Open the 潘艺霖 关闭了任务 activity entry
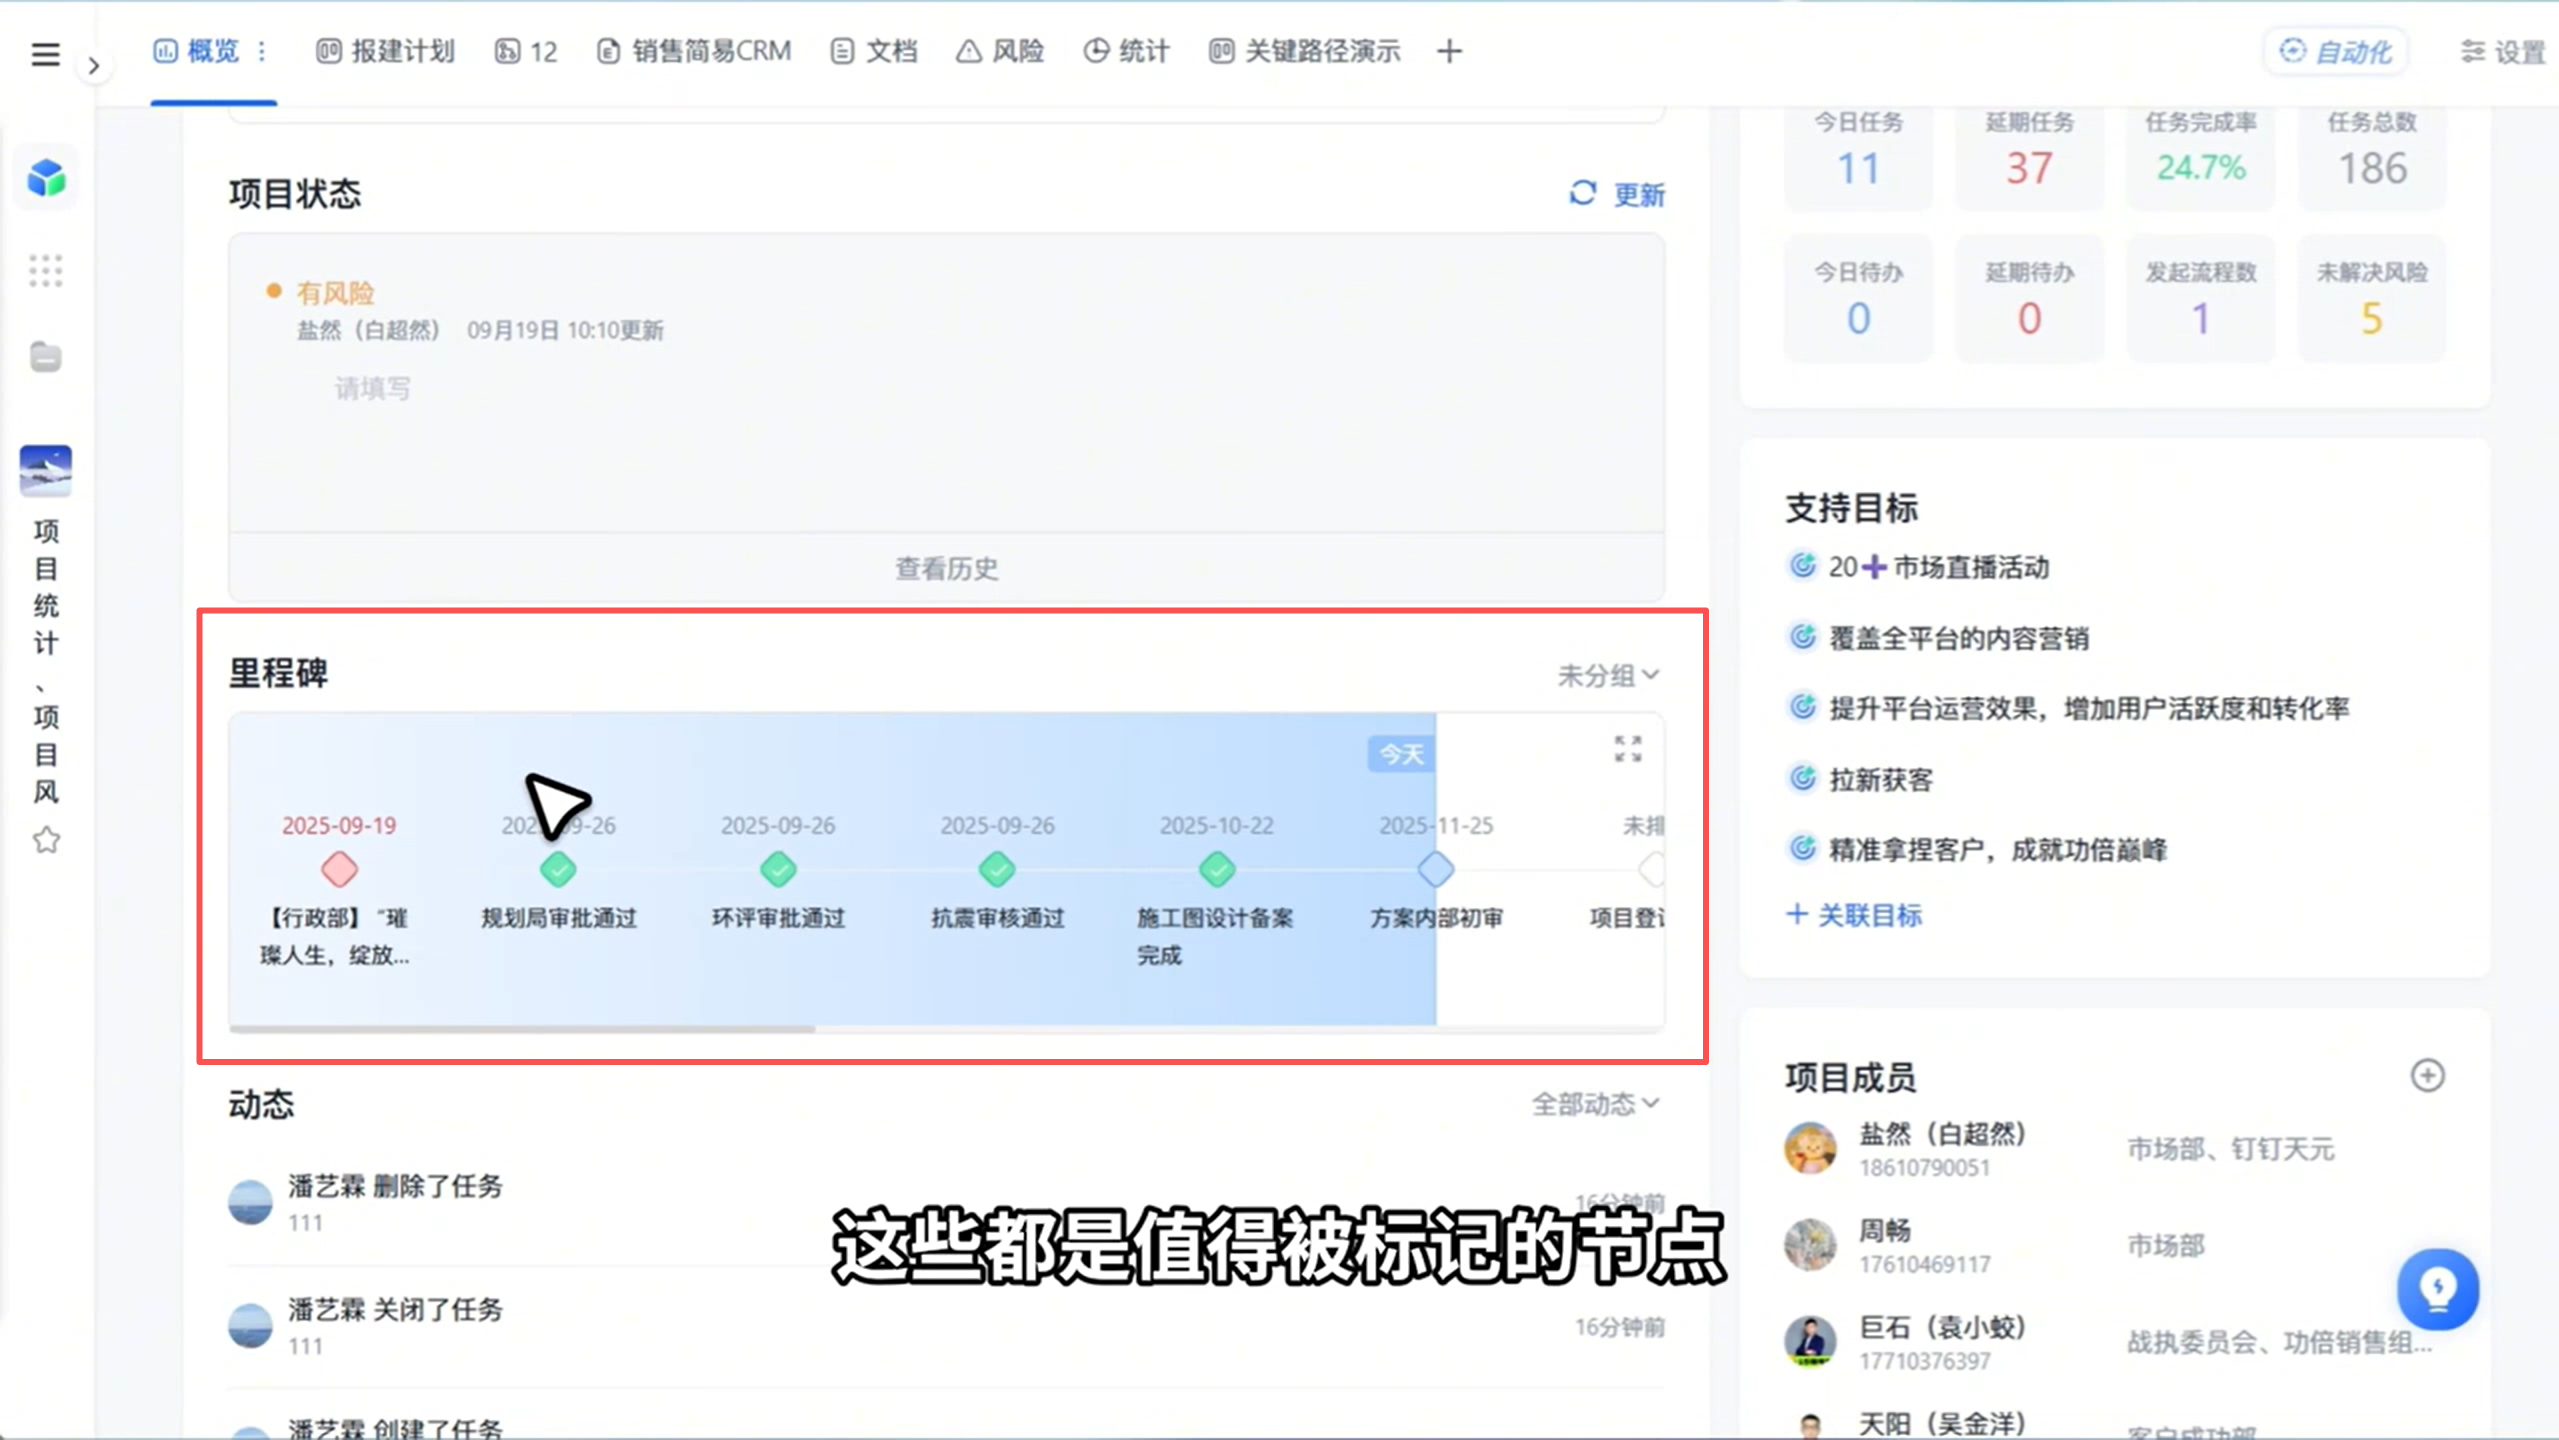Image resolution: width=2559 pixels, height=1440 pixels. click(x=946, y=1327)
